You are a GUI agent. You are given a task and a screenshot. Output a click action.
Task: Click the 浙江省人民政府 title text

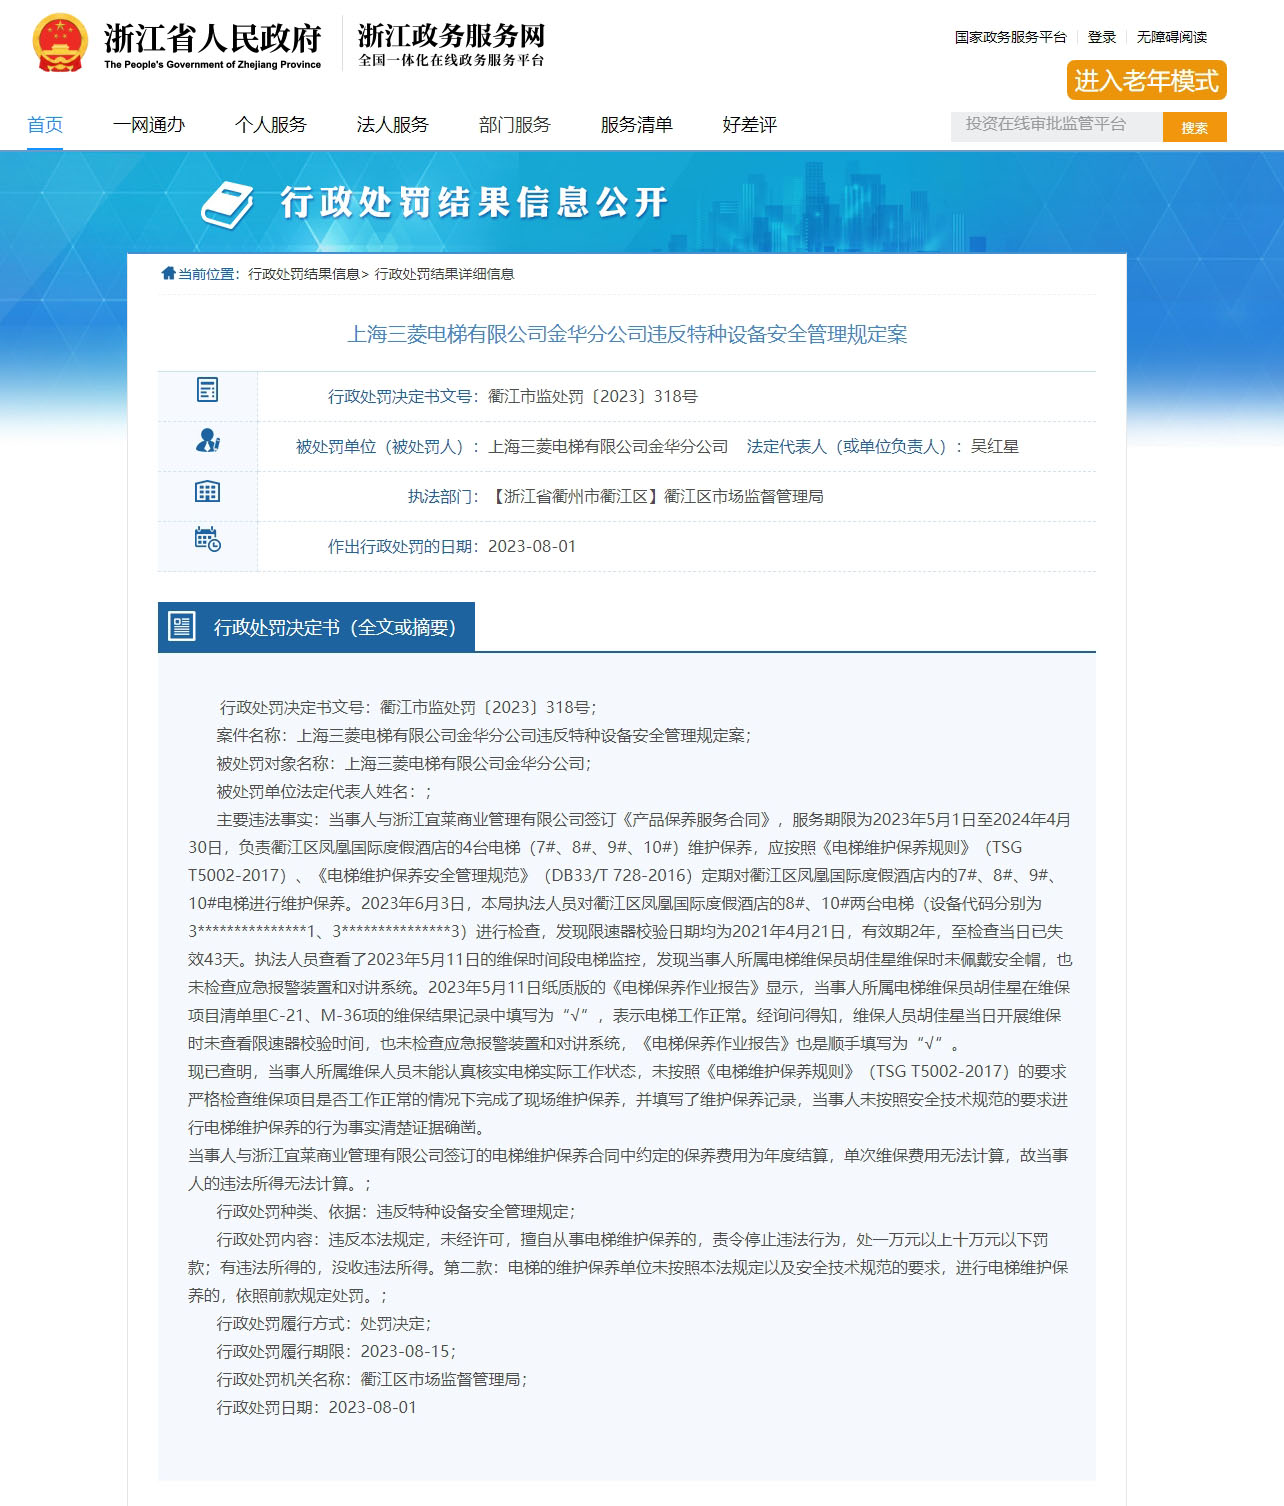click(x=213, y=38)
